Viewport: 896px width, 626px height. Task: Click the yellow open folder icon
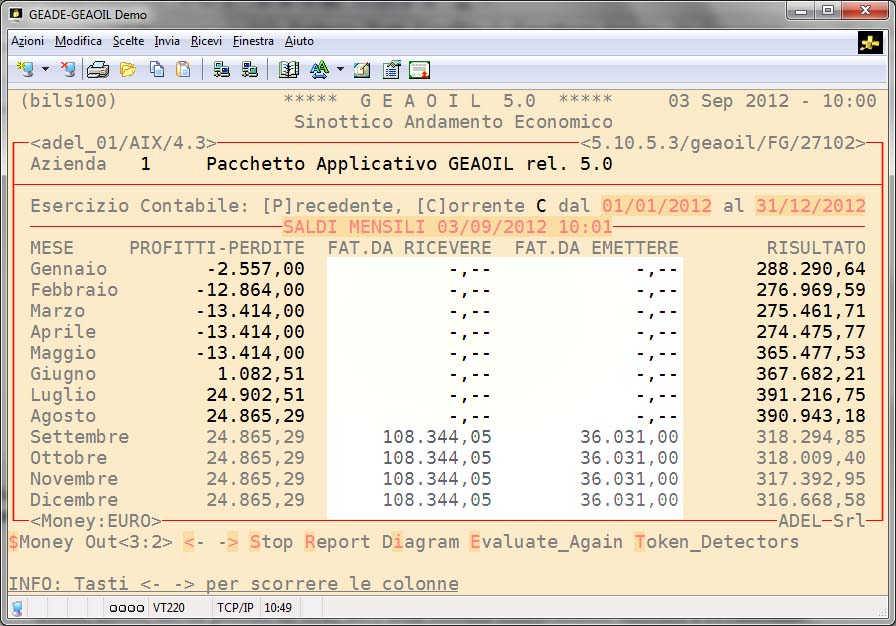pyautogui.click(x=128, y=70)
